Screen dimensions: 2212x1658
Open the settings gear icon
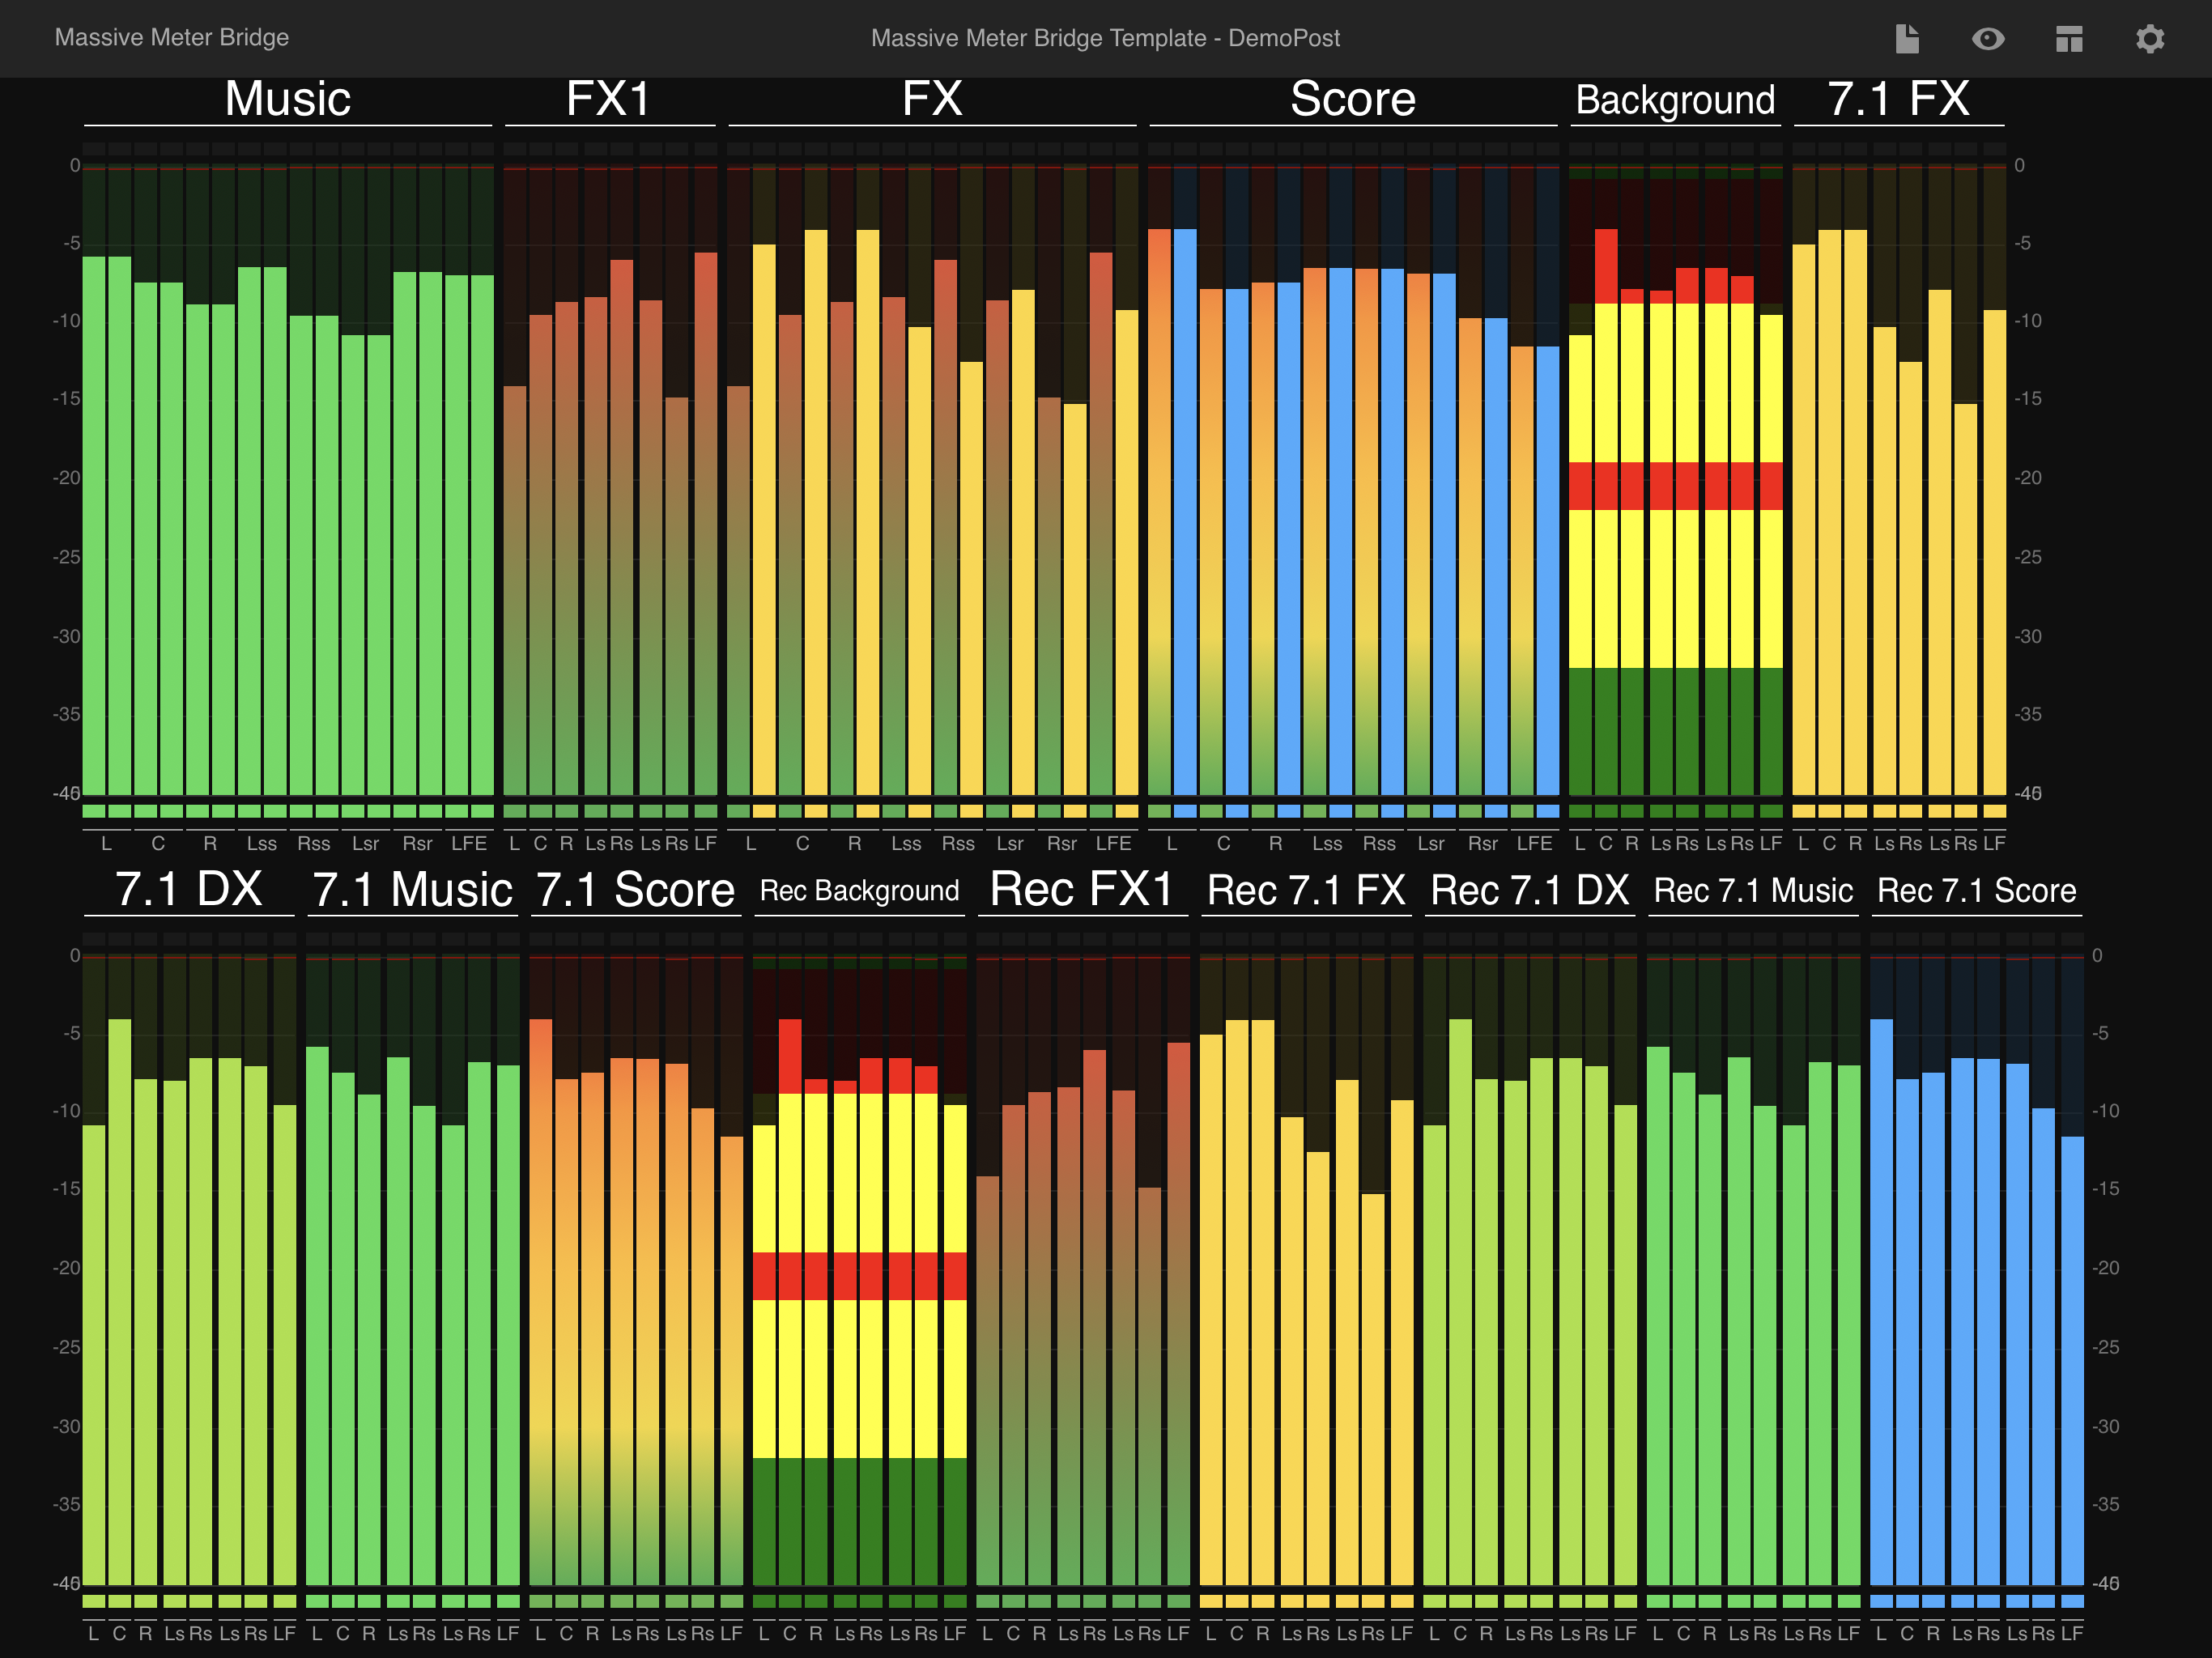(2150, 39)
